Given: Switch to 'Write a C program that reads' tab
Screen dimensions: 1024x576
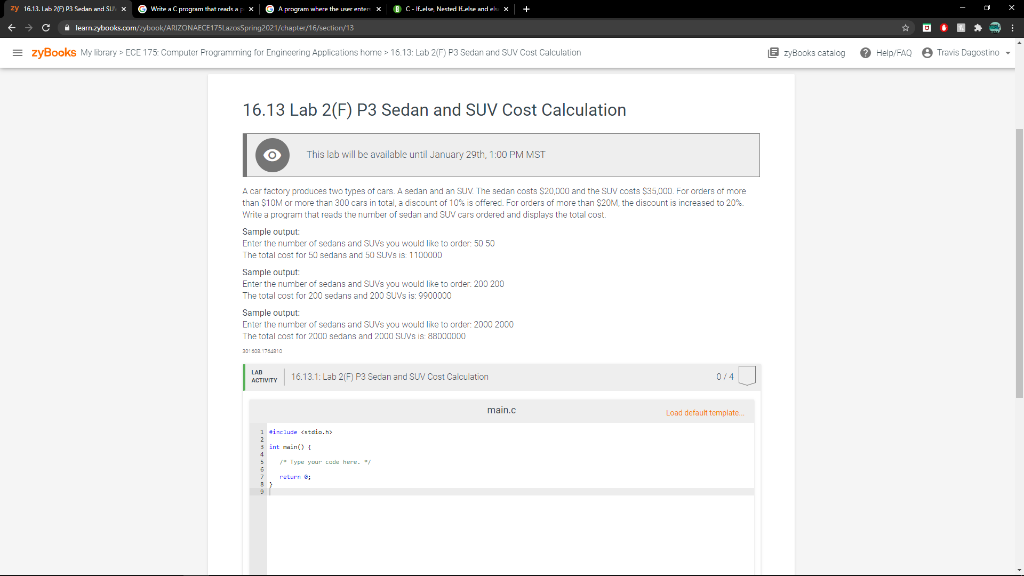Looking at the screenshot, I should (x=196, y=9).
